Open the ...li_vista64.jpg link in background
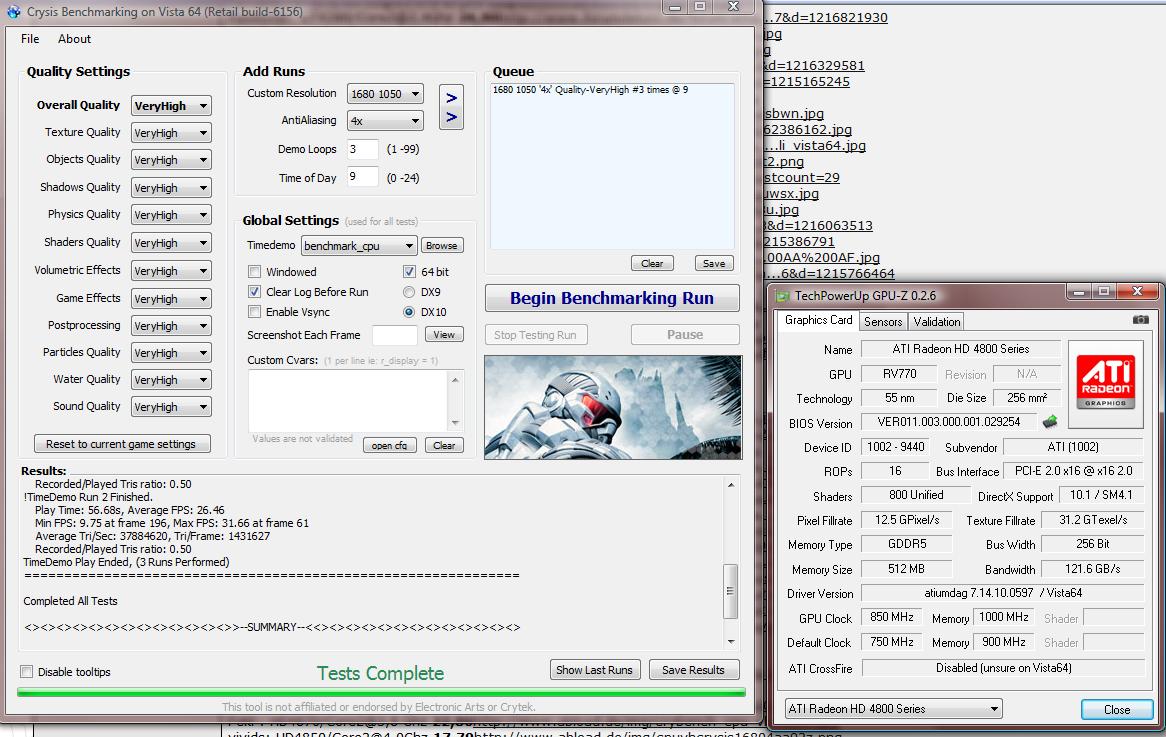This screenshot has width=1166, height=737. pyautogui.click(x=815, y=146)
